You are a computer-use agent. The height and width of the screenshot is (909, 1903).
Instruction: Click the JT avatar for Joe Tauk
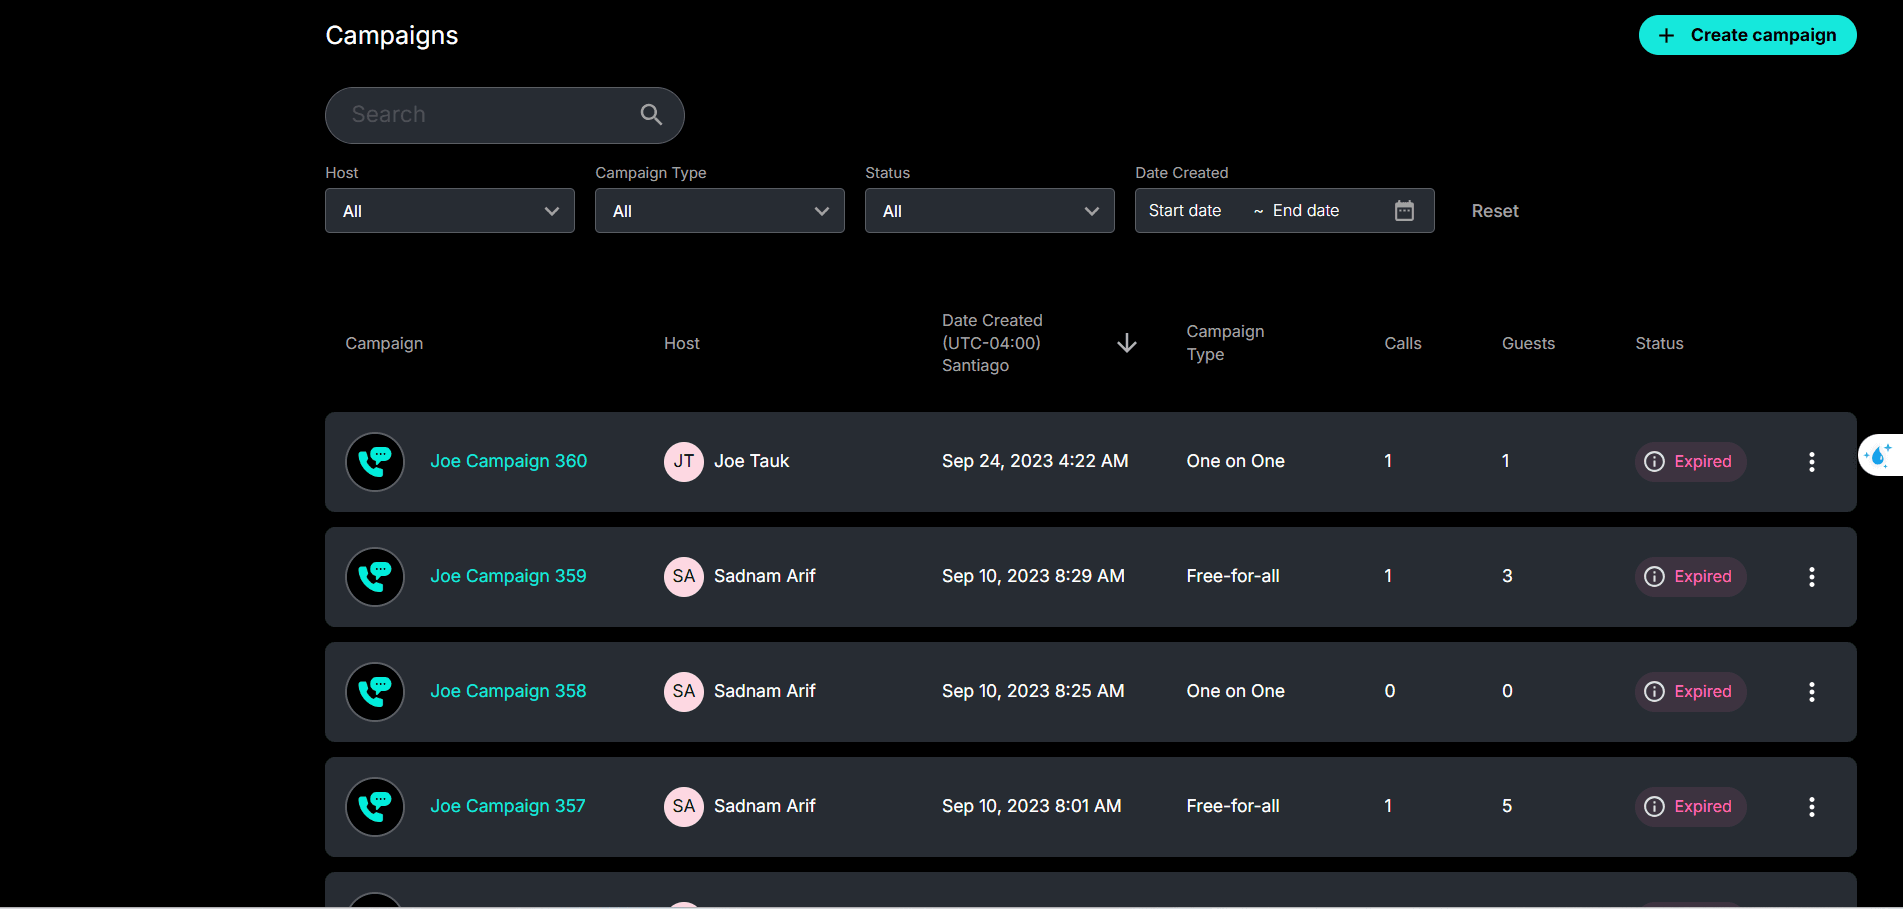(x=684, y=462)
